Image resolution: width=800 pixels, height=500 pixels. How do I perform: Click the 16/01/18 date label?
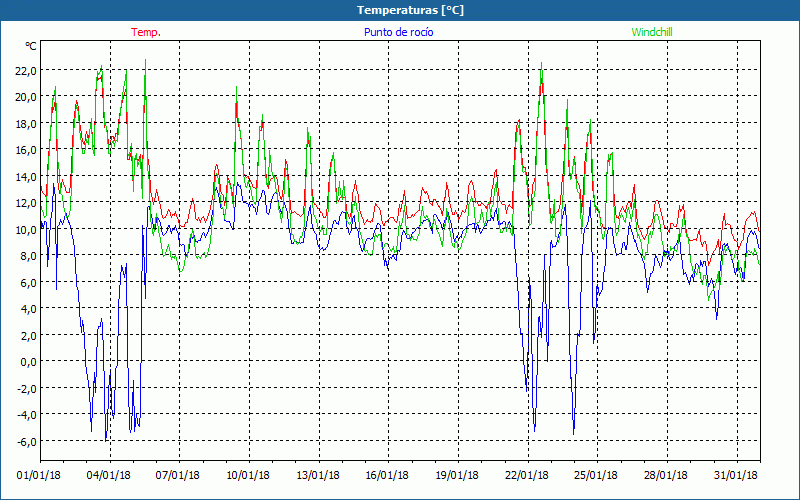[x=387, y=476]
